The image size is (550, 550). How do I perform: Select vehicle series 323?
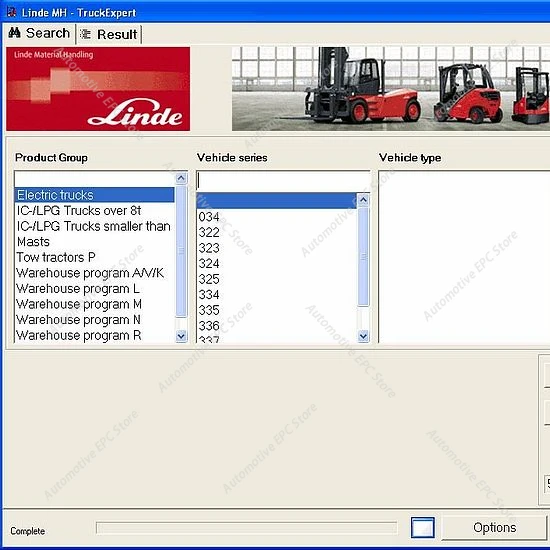pyautogui.click(x=277, y=248)
